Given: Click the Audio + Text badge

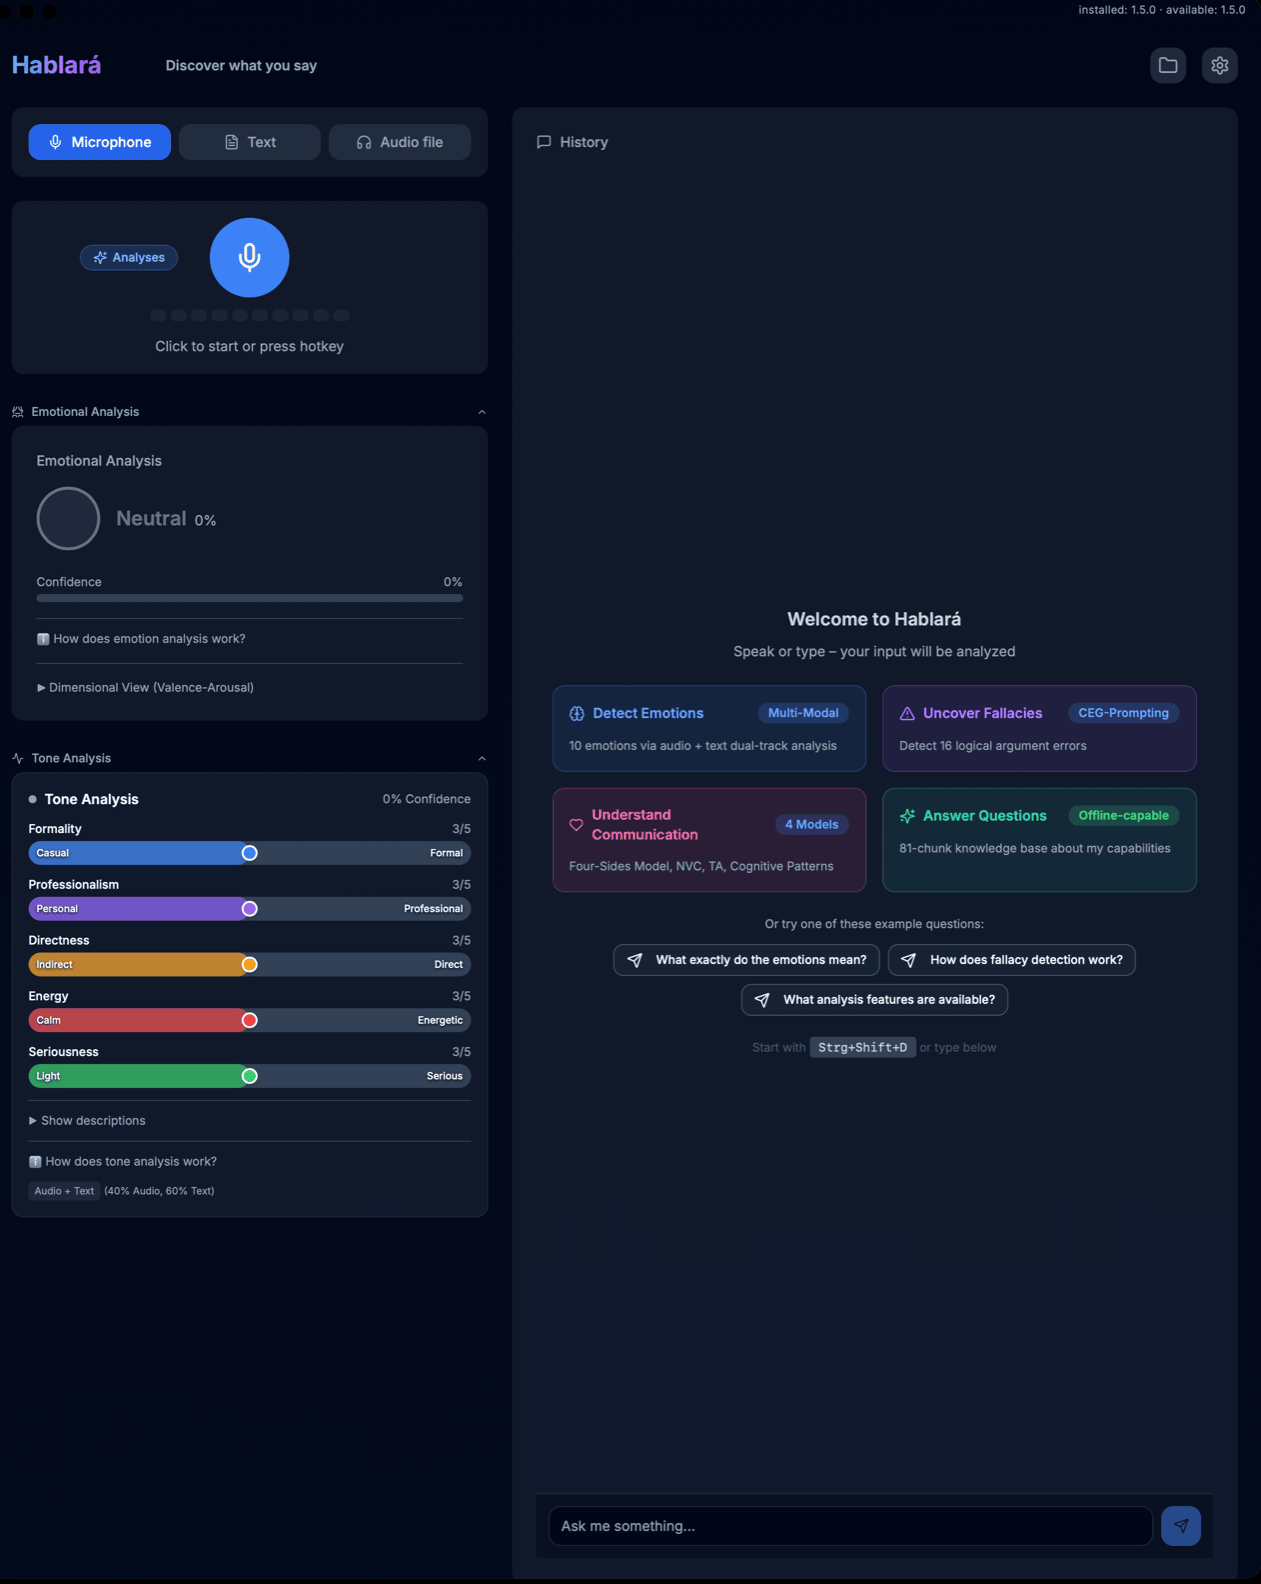Looking at the screenshot, I should [64, 1191].
